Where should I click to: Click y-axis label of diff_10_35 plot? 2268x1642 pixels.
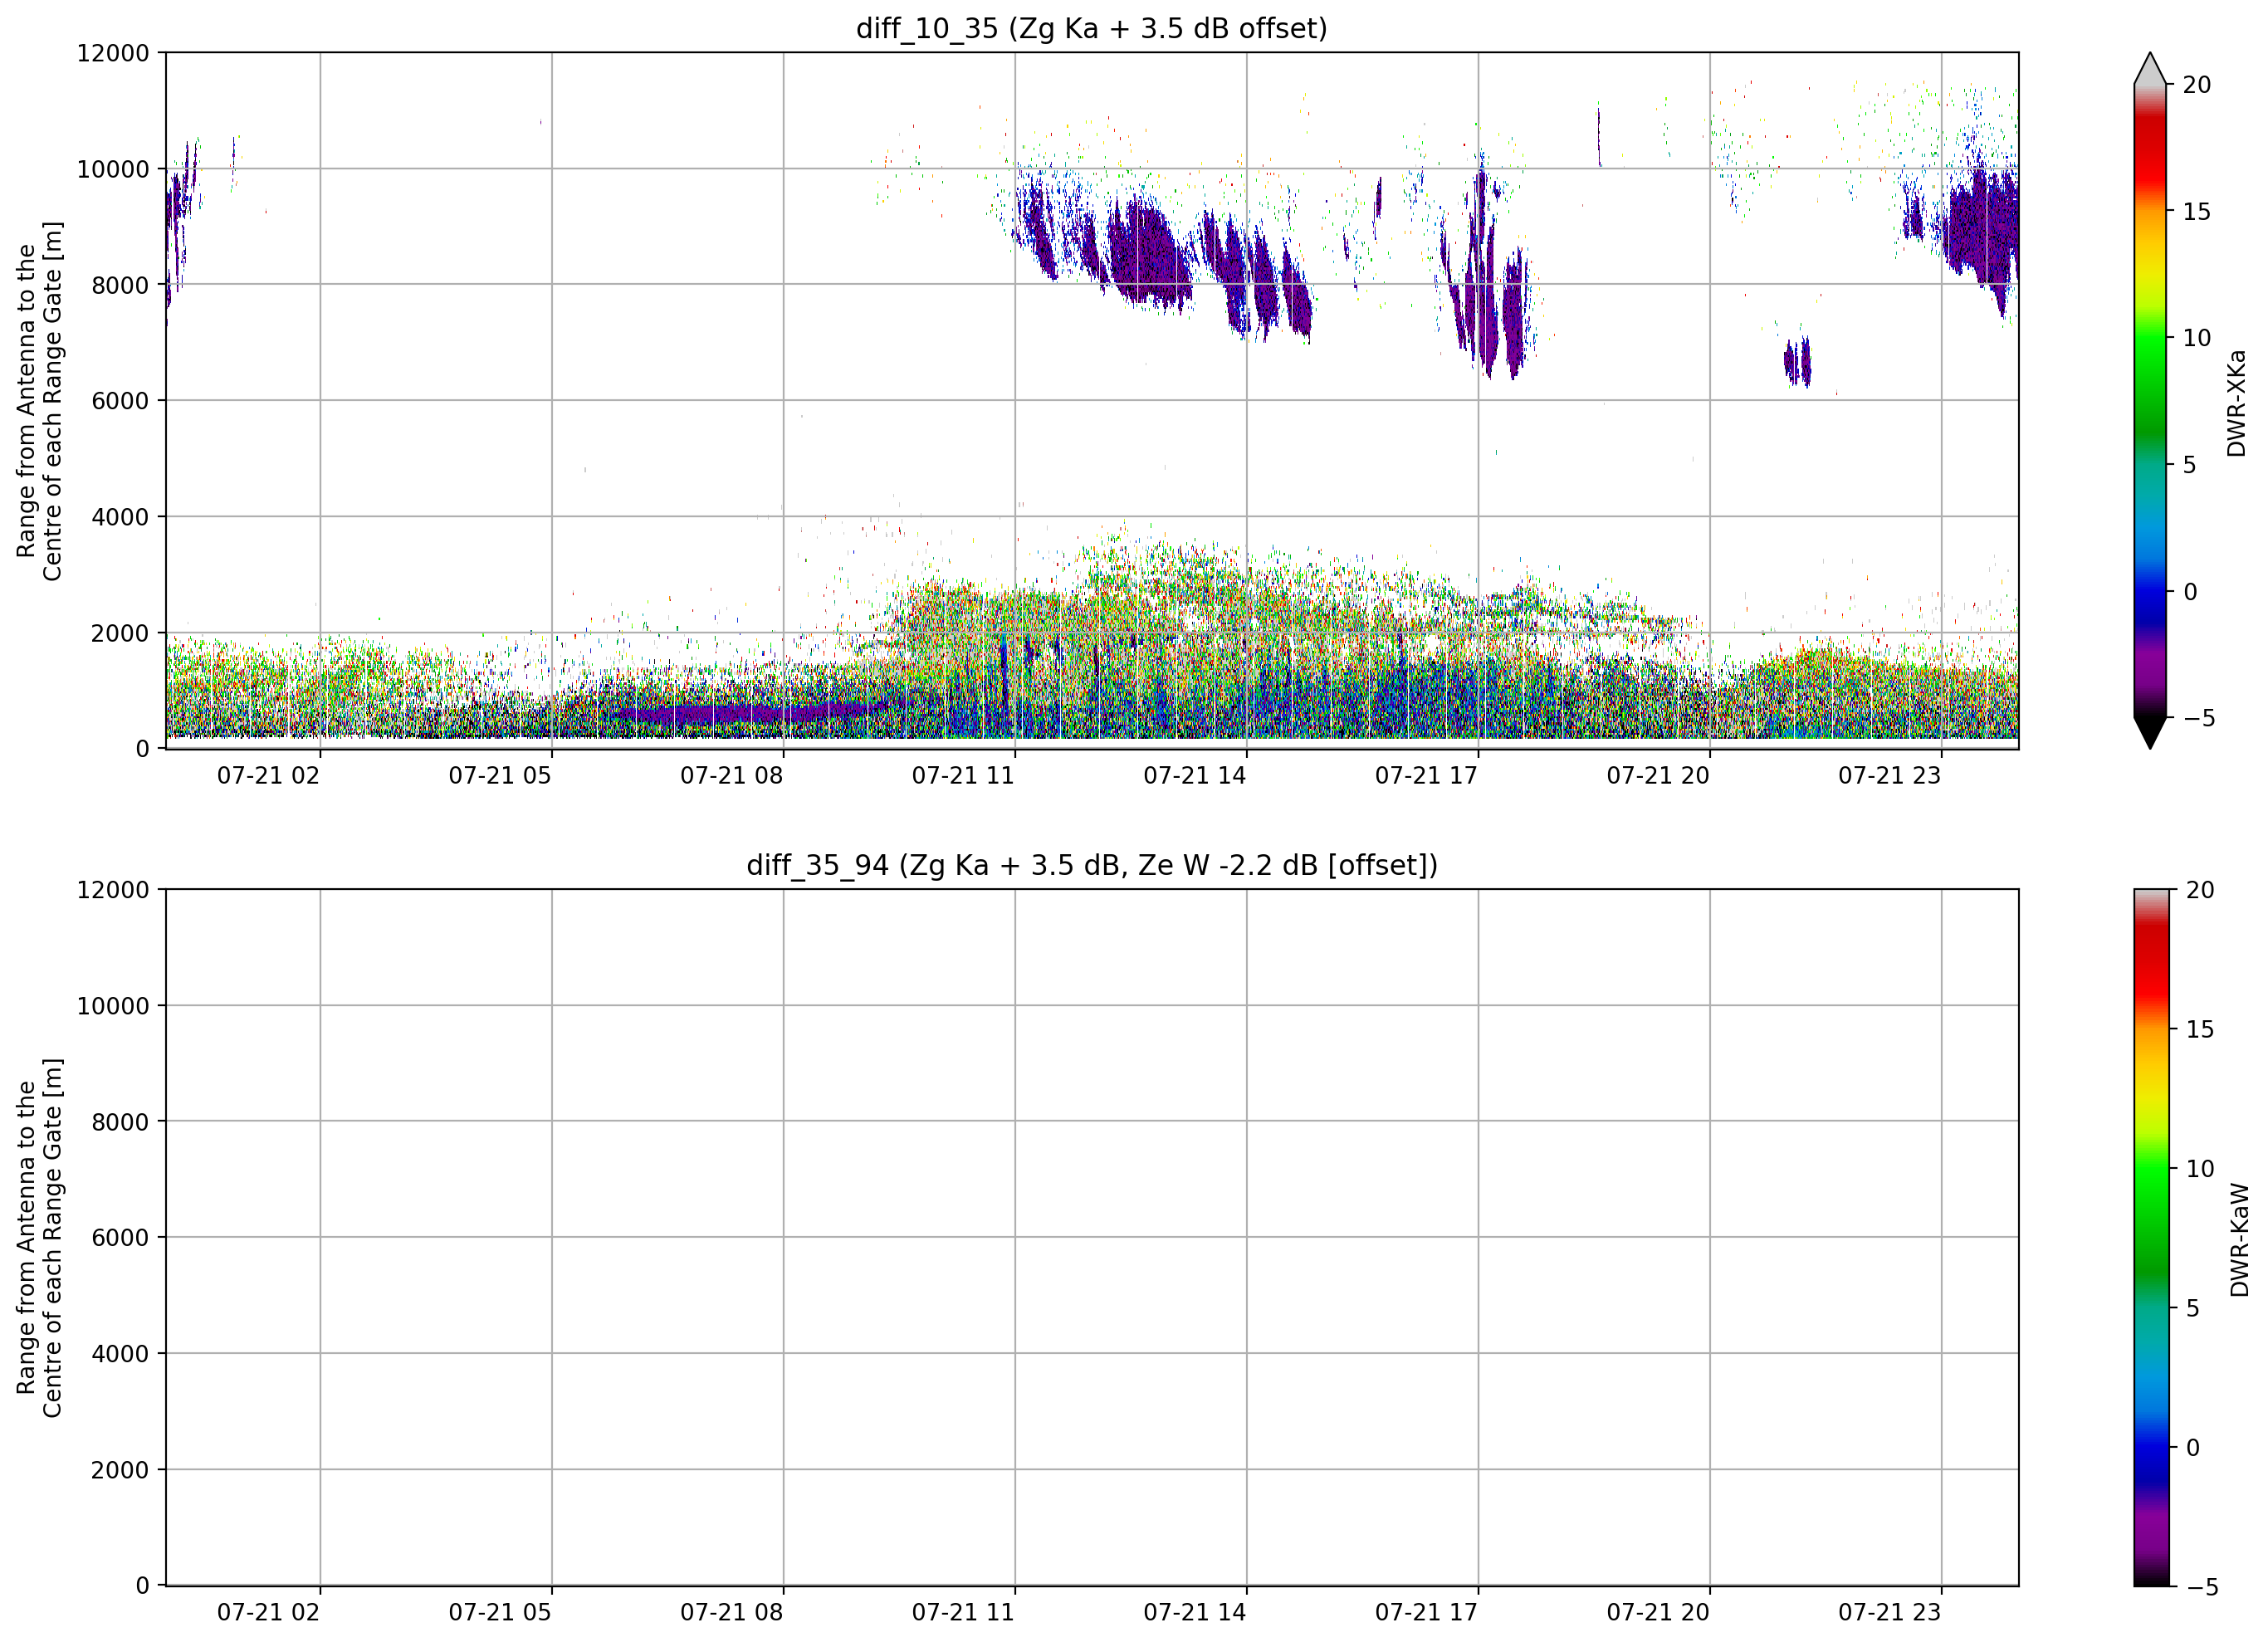tap(39, 401)
